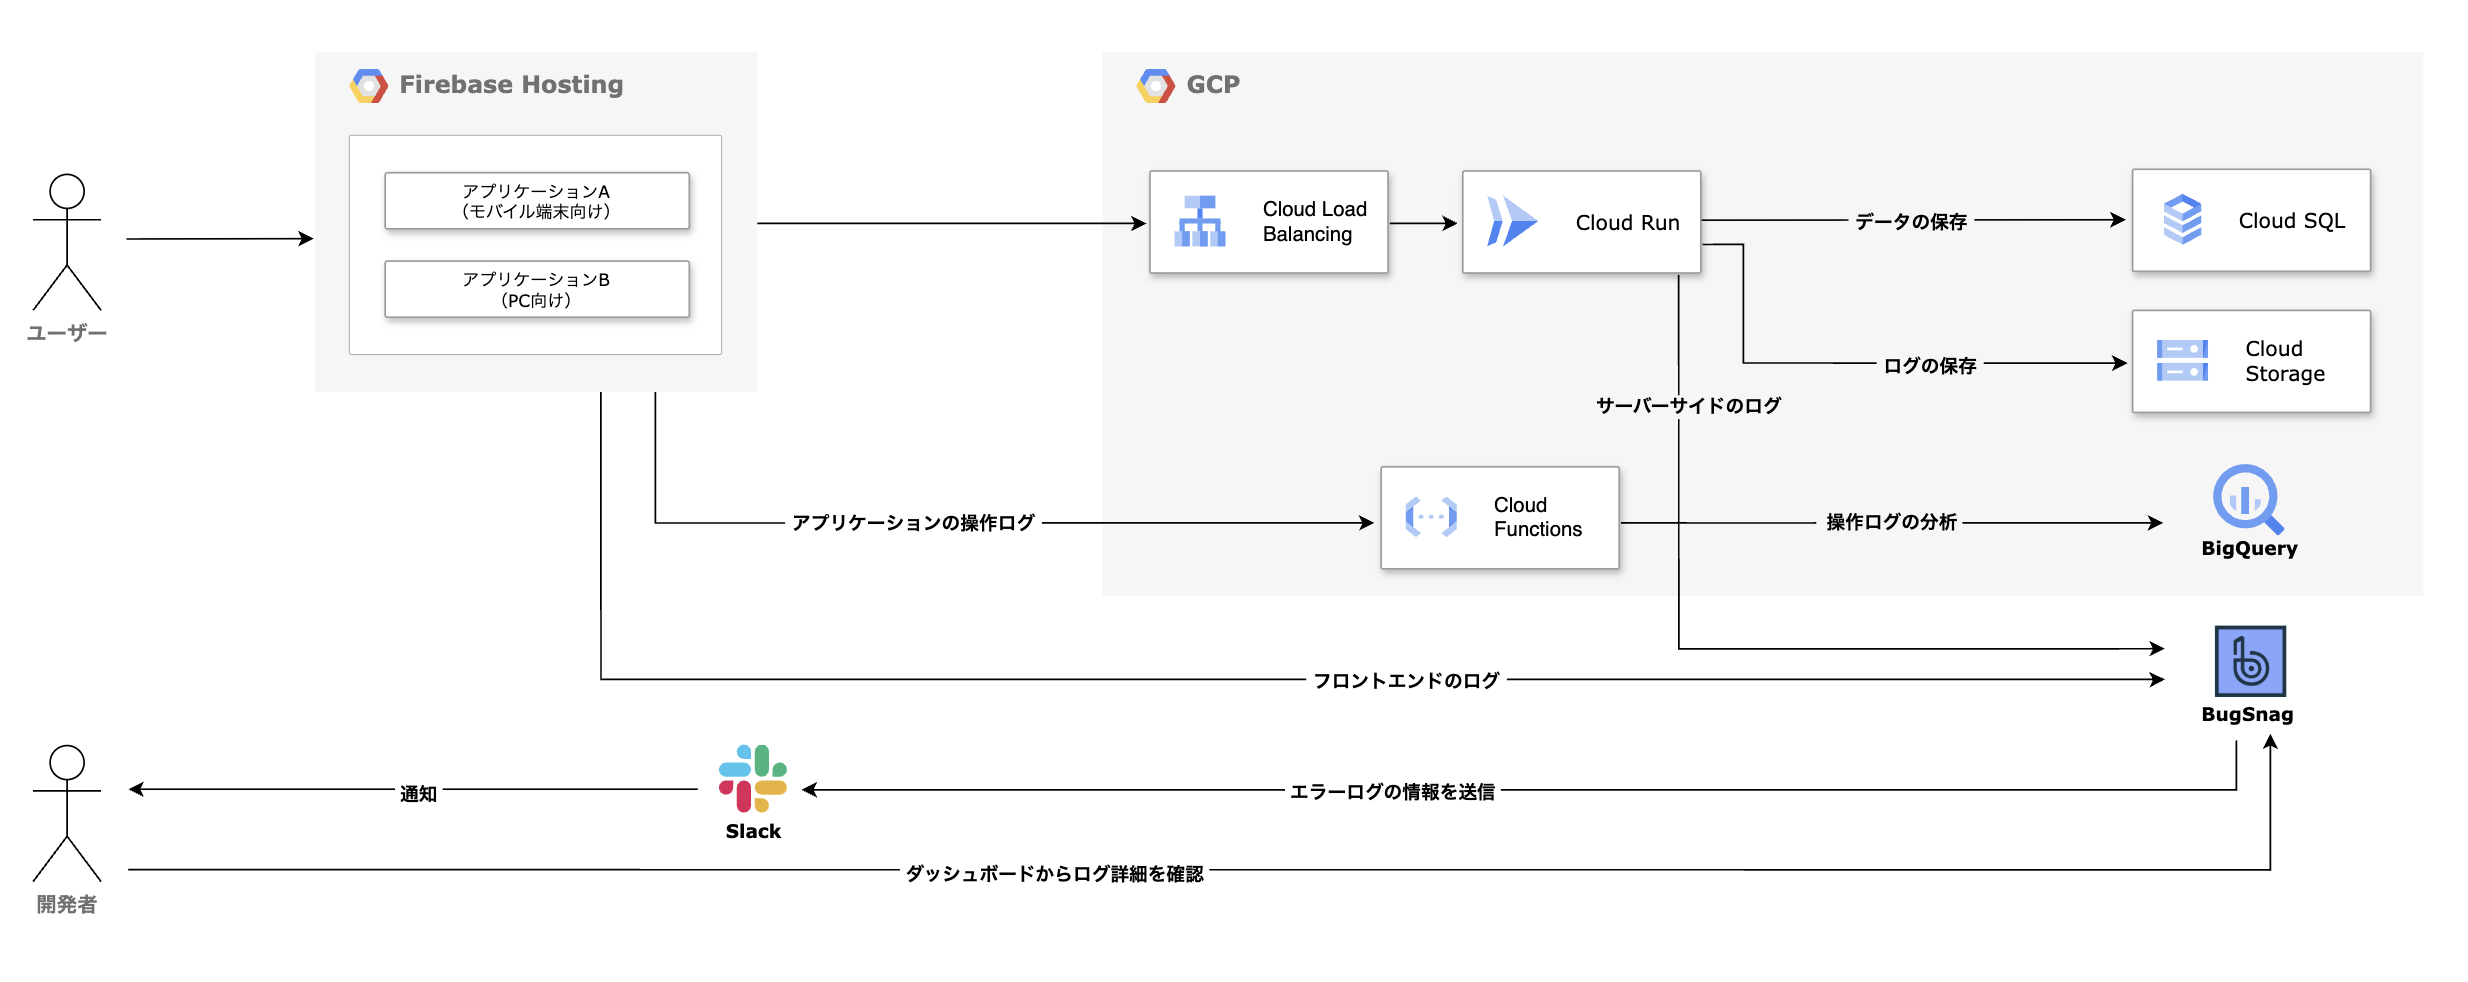Click the サーバーサイドのログ label

(x=1688, y=405)
